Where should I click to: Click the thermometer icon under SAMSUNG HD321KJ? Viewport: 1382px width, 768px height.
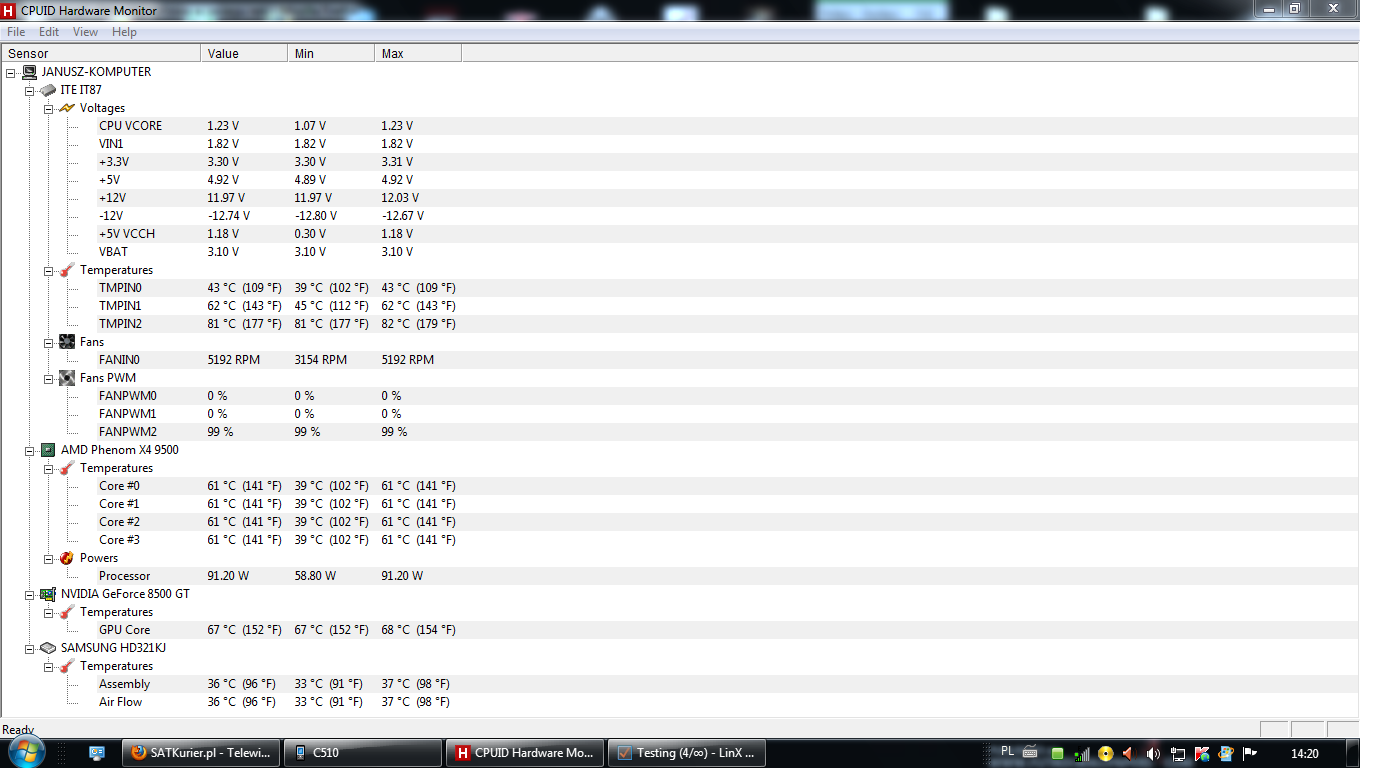tap(67, 666)
